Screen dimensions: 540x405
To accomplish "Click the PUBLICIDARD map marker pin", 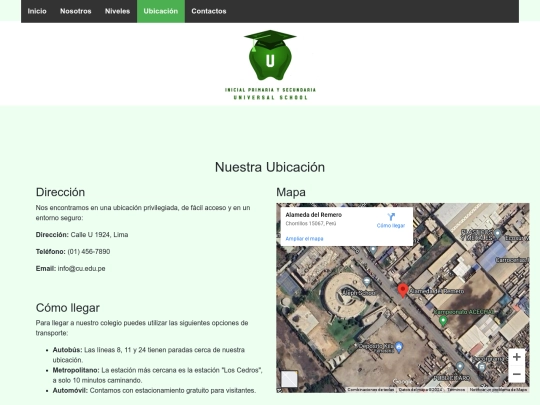I will click(x=460, y=366).
